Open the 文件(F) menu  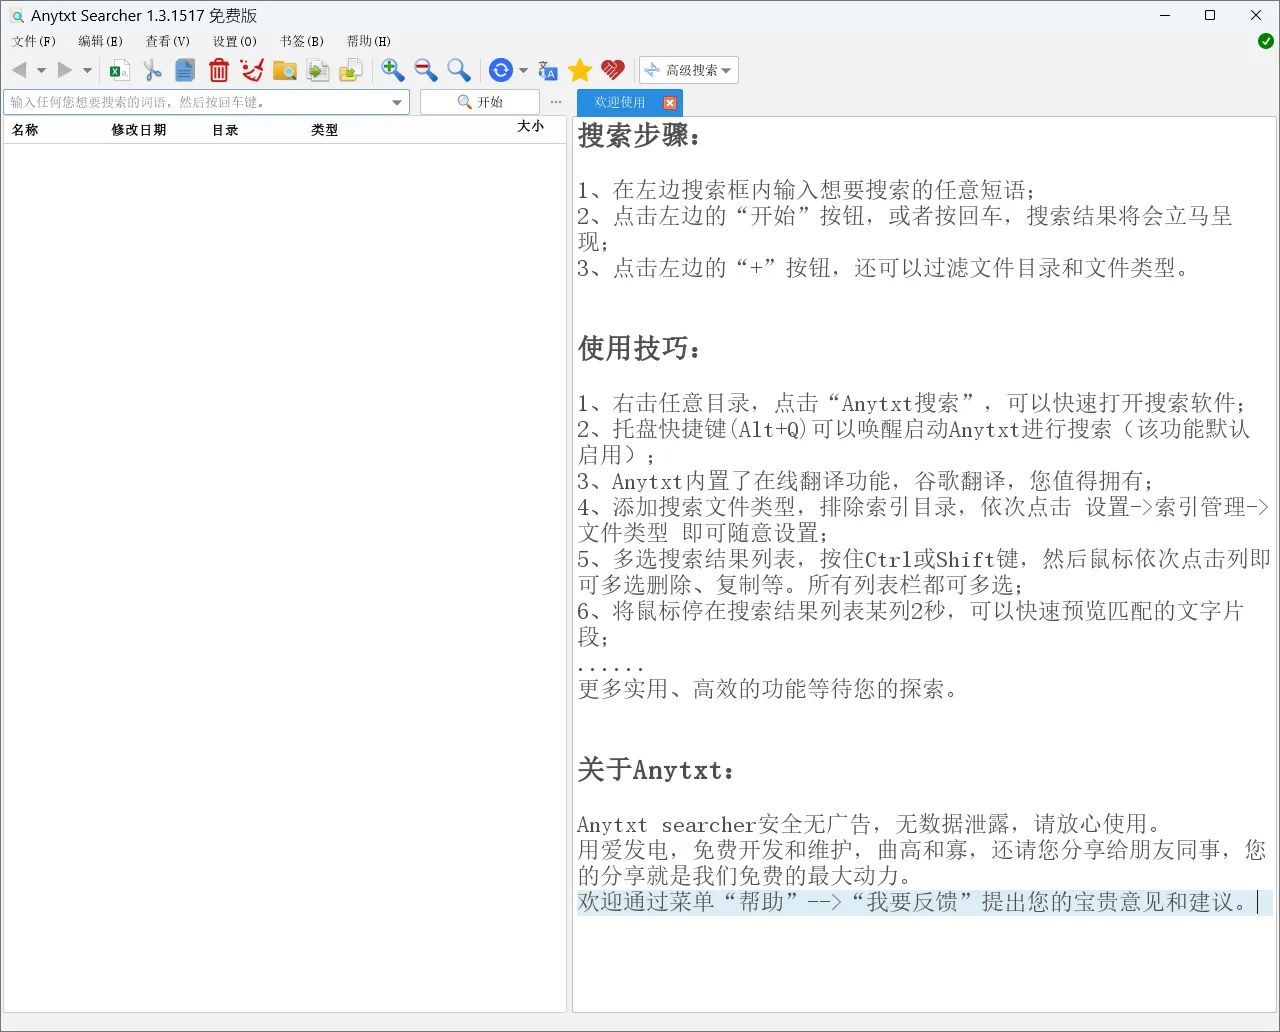pos(34,41)
